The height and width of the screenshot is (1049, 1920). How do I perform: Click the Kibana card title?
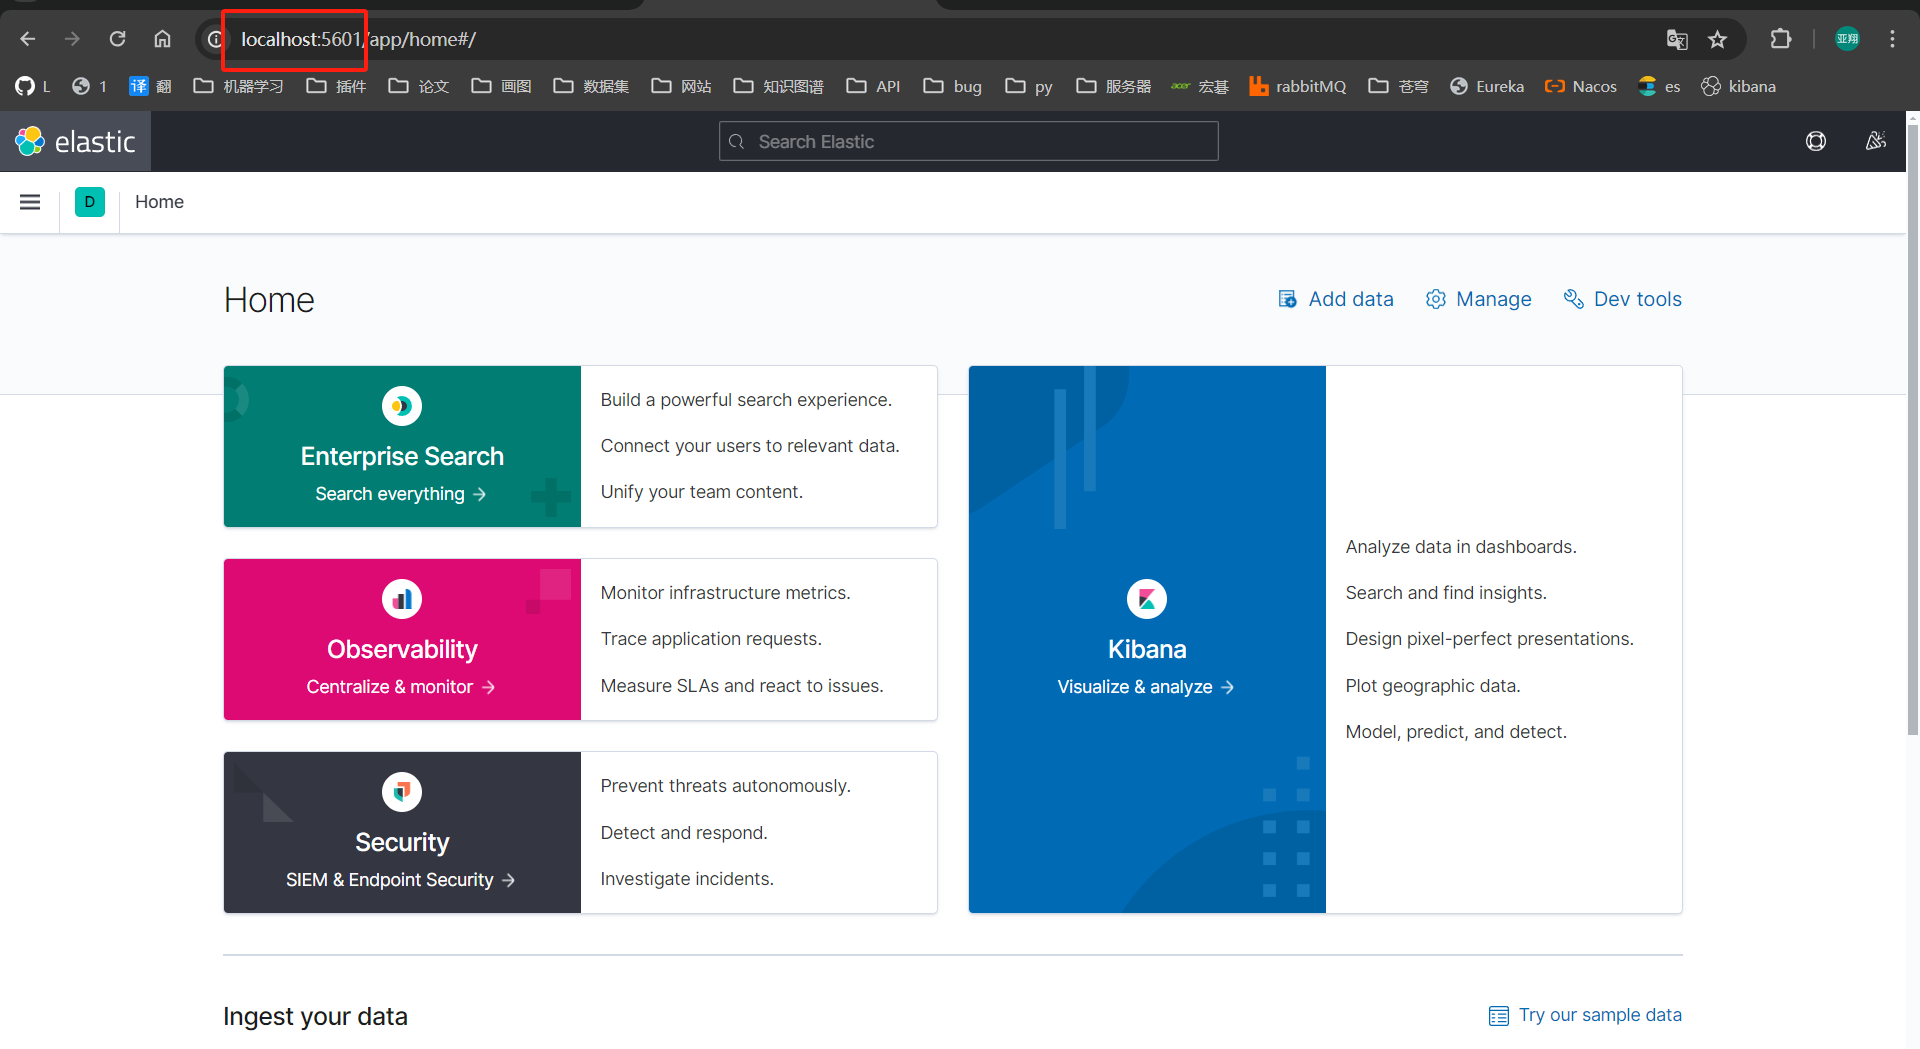[1147, 649]
